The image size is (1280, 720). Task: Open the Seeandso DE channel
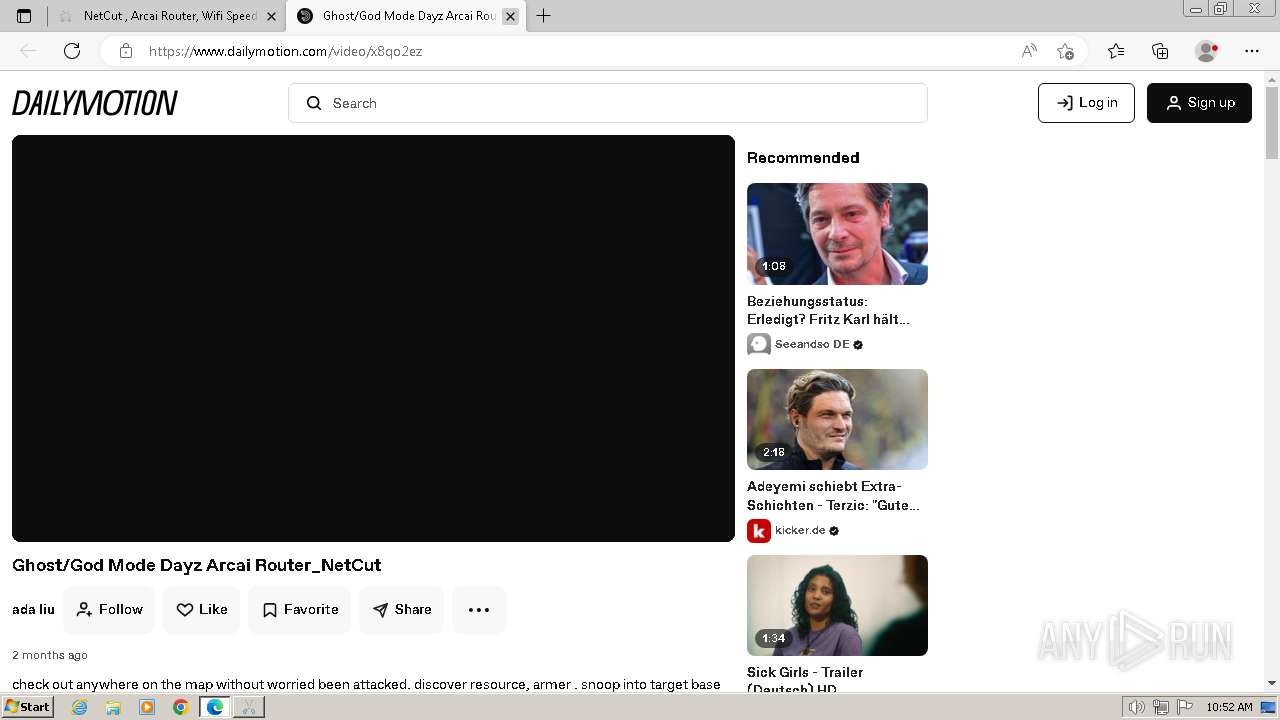tap(812, 344)
